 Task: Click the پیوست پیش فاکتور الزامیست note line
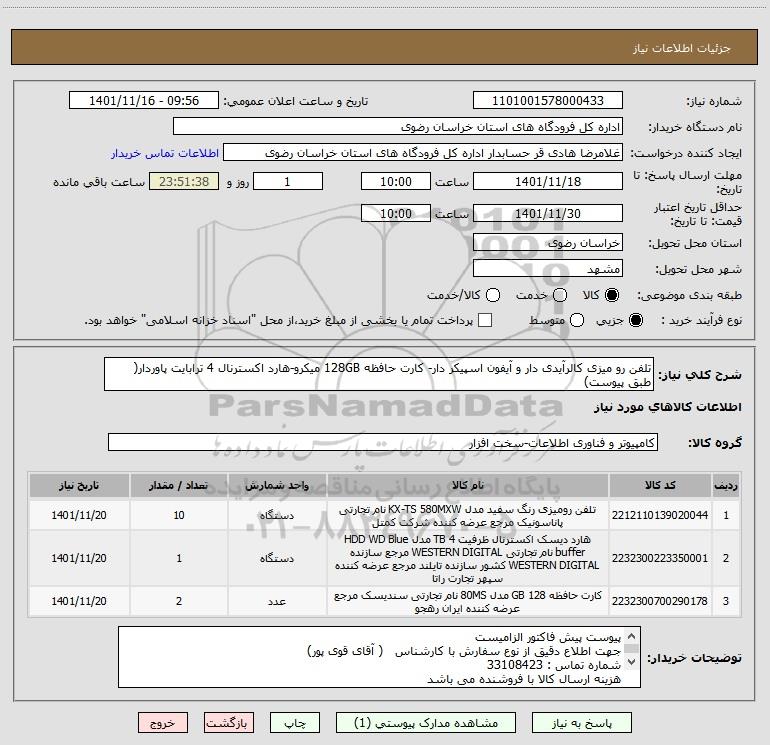(x=548, y=637)
